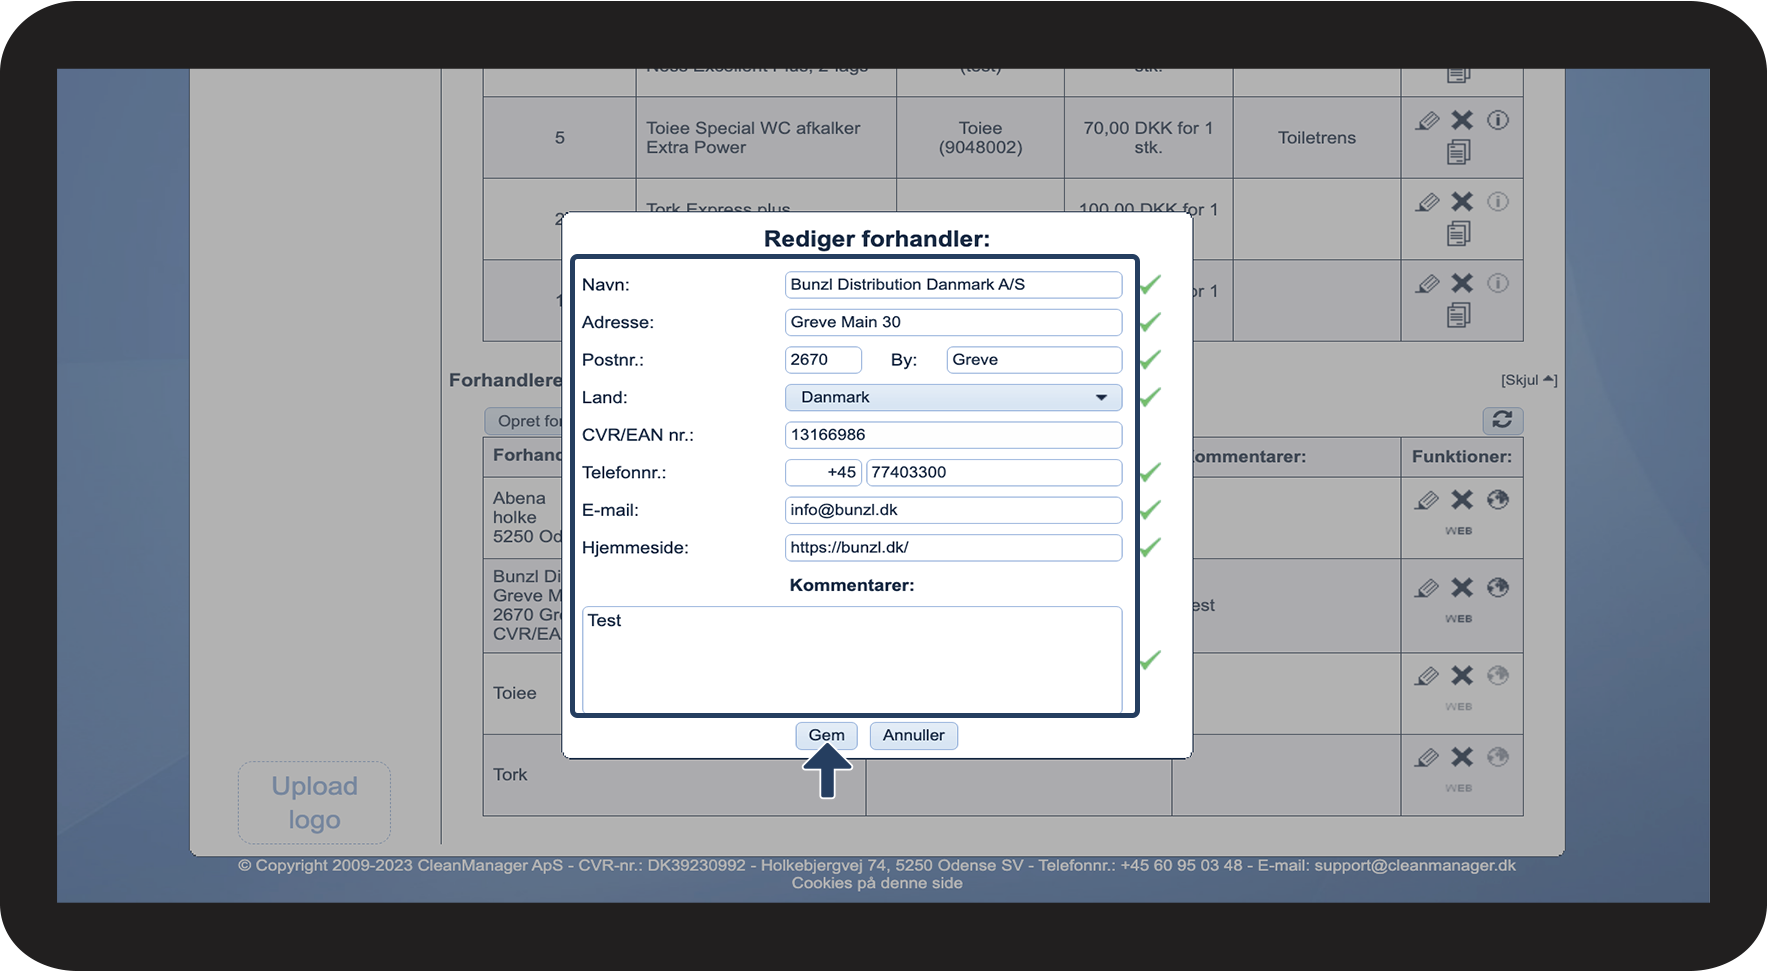Image resolution: width=1767 pixels, height=971 pixels.
Task: Click into the Kommentarer text area
Action: 851,658
